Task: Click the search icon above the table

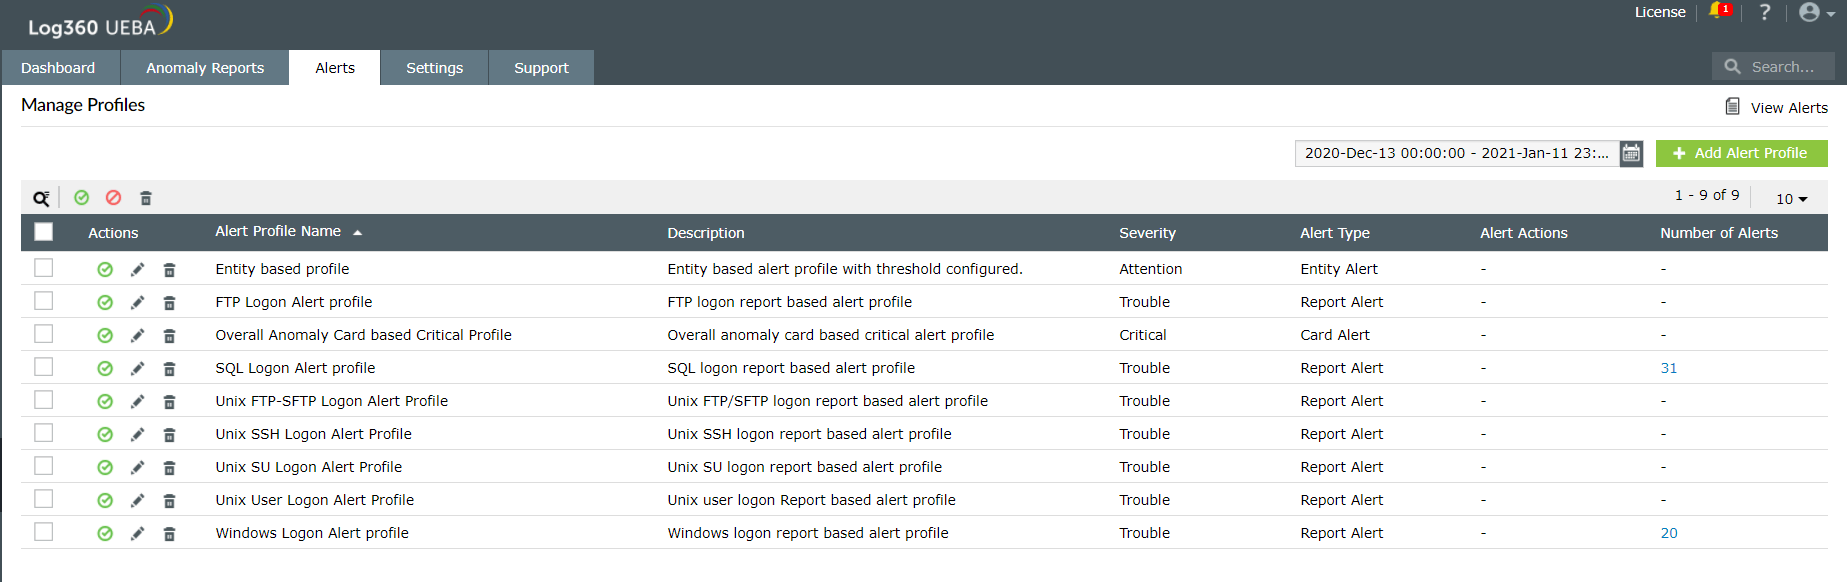Action: click(x=41, y=198)
